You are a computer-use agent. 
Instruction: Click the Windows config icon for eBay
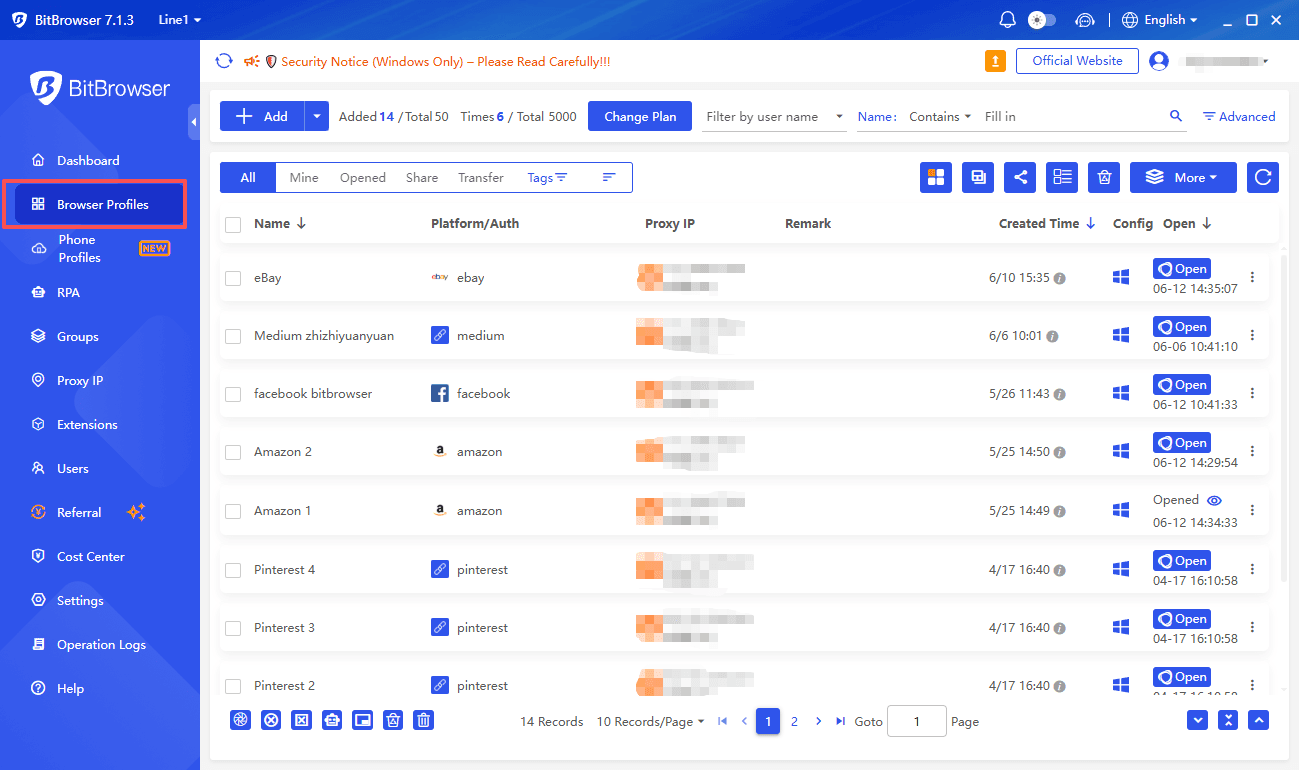tap(1121, 278)
